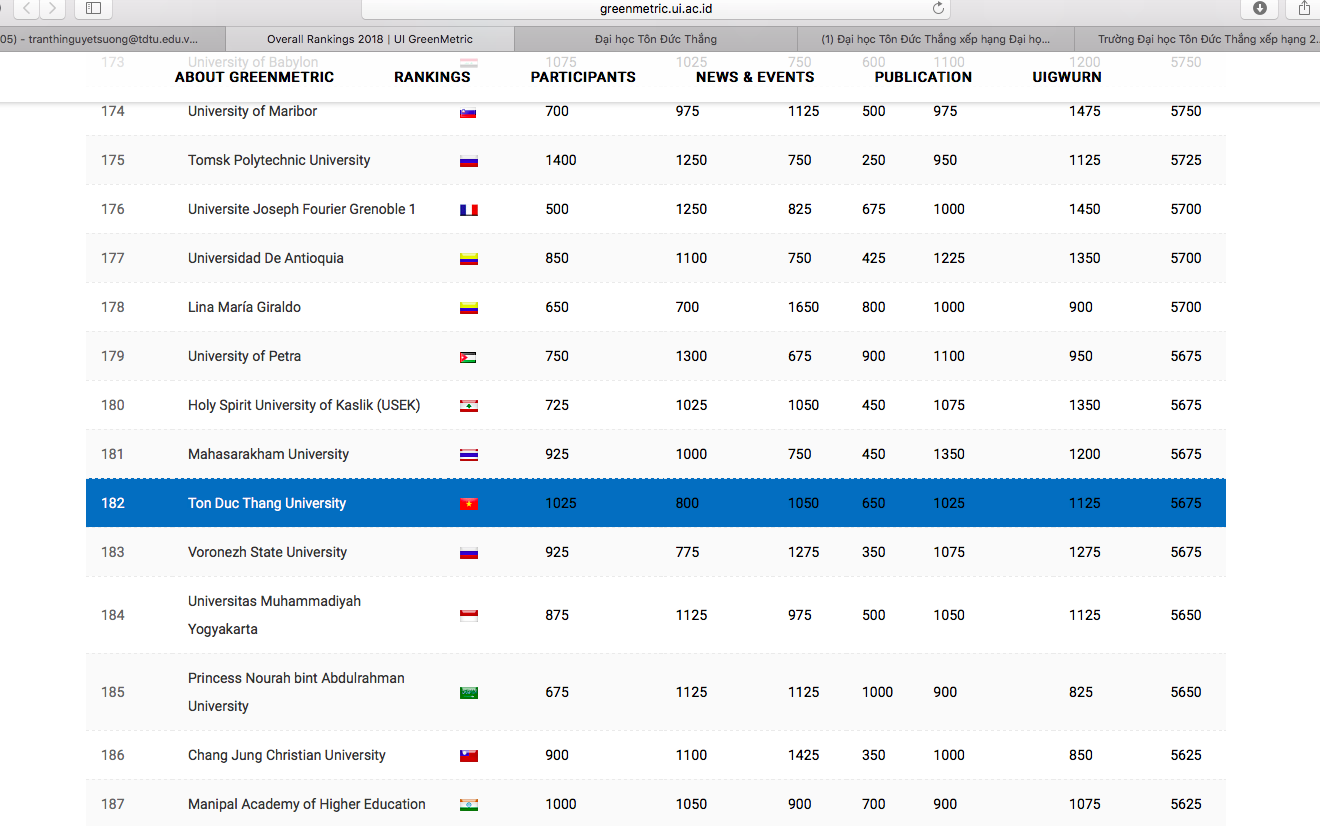Click the France flag beside Universite Joseph Fourier Grenoble
The height and width of the screenshot is (826, 1320).
point(469,209)
